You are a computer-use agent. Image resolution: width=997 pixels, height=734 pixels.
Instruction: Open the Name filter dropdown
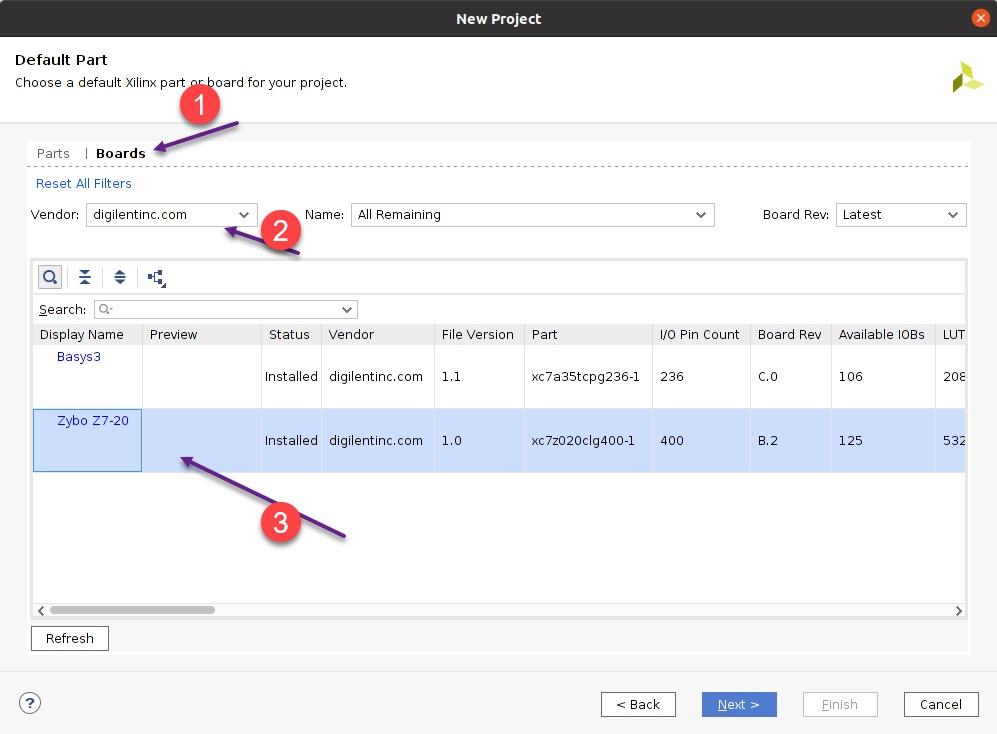click(532, 214)
